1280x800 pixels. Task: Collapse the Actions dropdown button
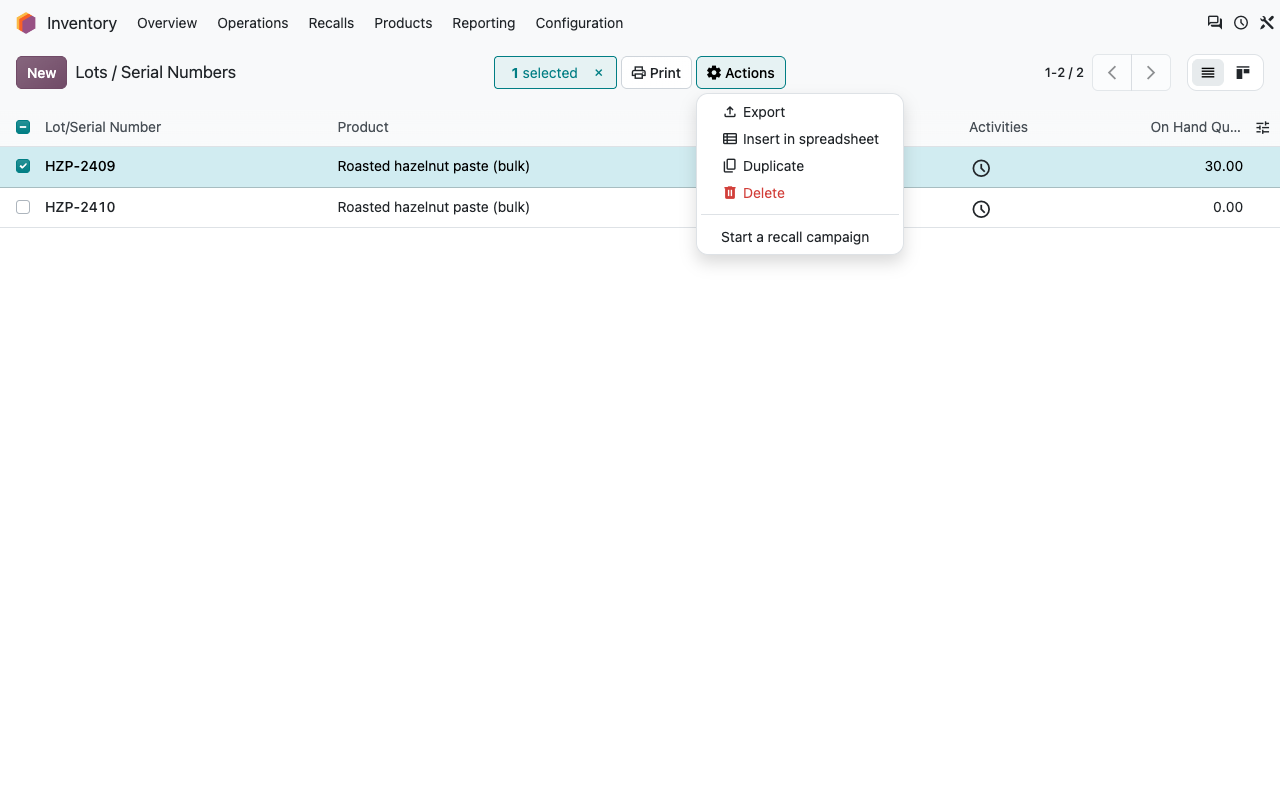click(741, 73)
